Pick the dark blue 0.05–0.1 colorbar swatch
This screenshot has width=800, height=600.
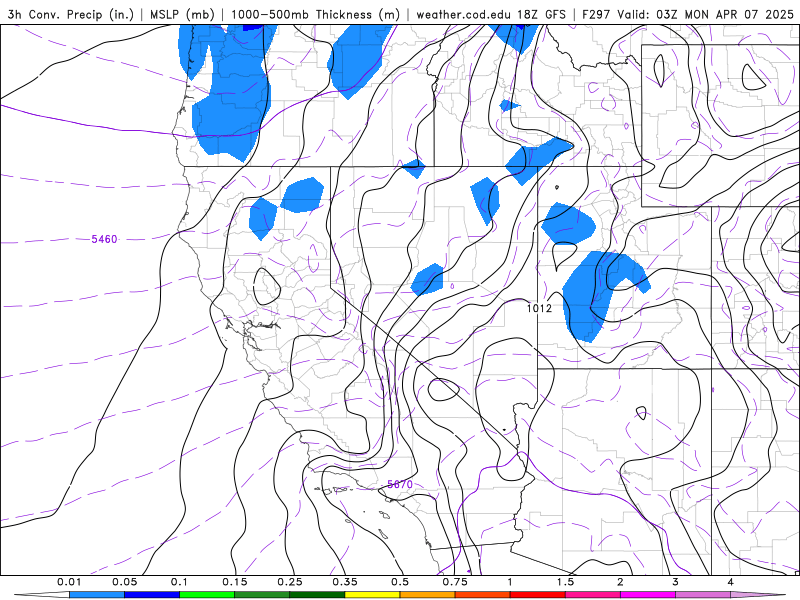152,595
